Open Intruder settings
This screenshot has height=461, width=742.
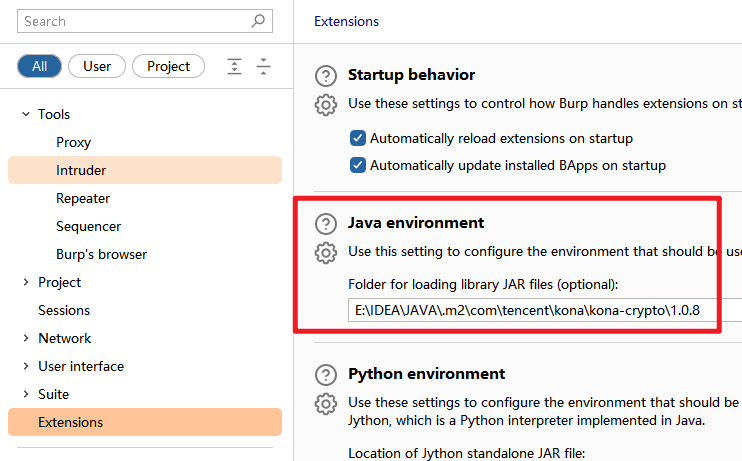(x=145, y=170)
